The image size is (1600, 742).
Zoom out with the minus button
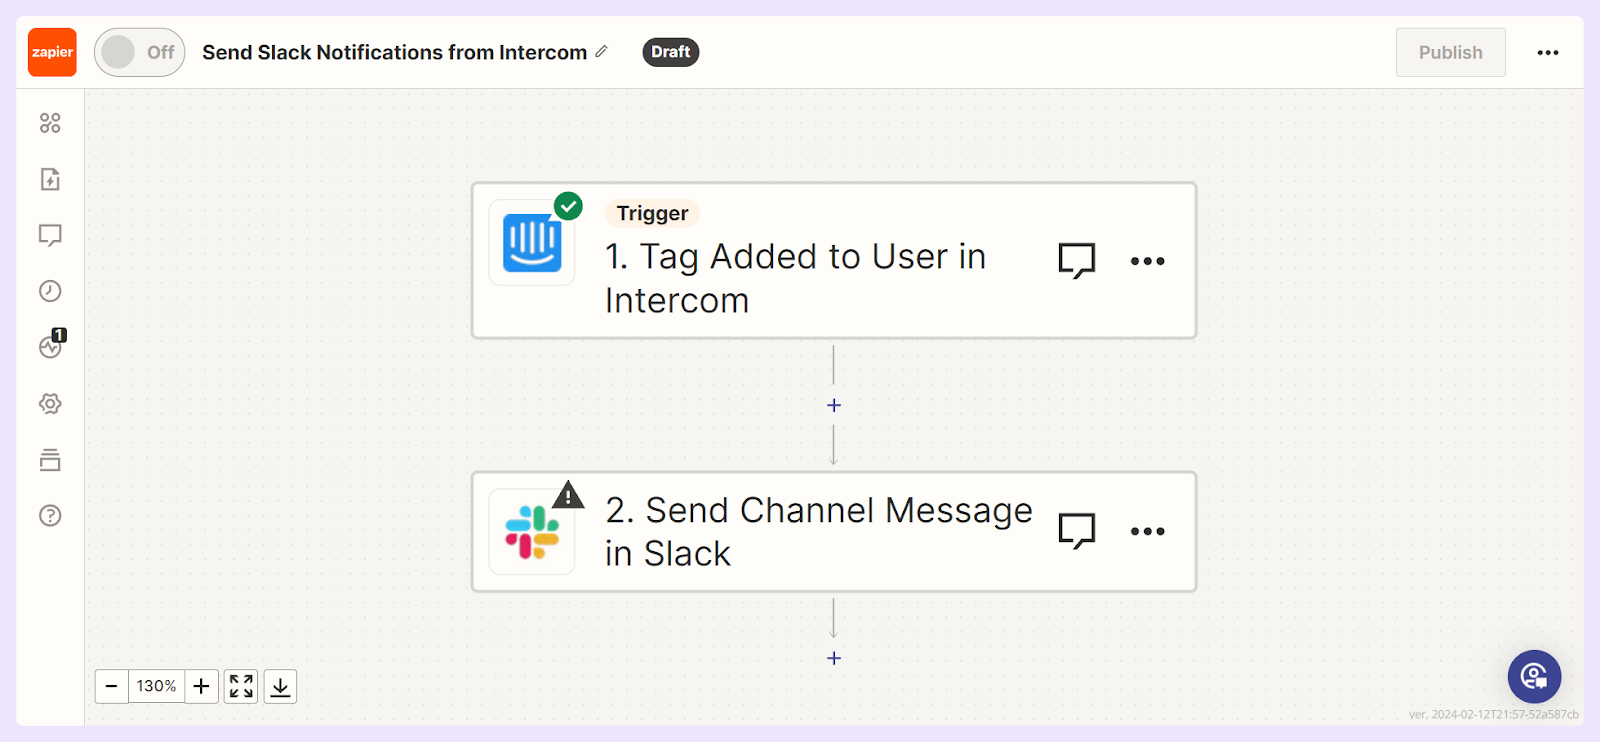coord(112,686)
